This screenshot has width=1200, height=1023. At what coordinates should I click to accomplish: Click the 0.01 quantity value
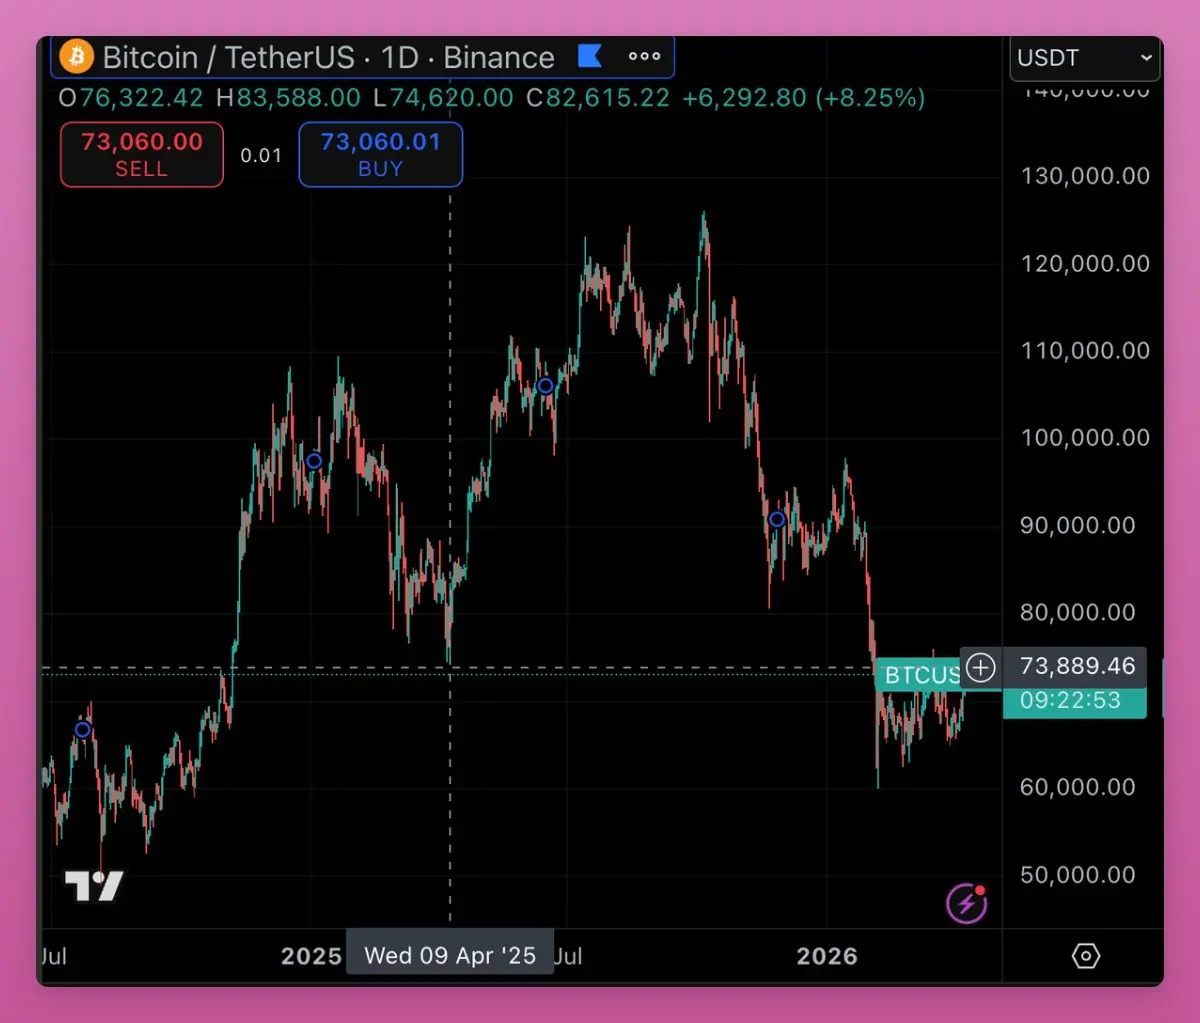coord(261,155)
